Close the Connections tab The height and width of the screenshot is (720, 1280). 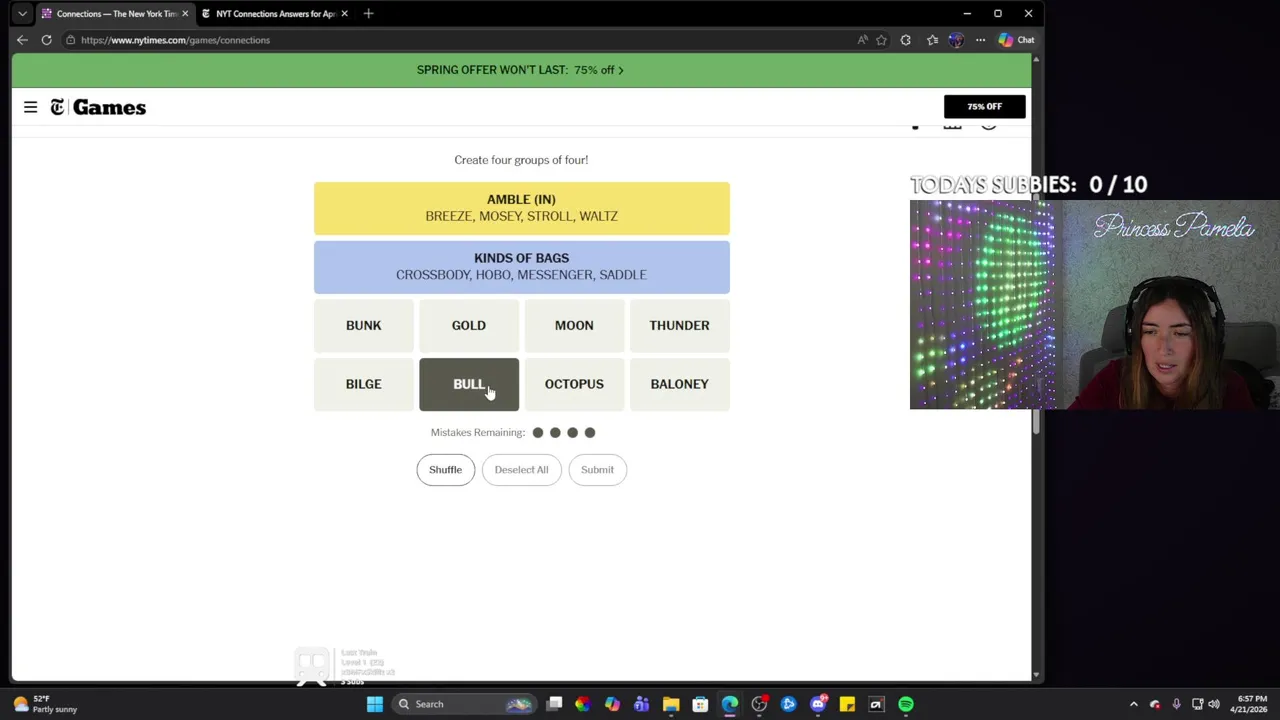tap(185, 14)
